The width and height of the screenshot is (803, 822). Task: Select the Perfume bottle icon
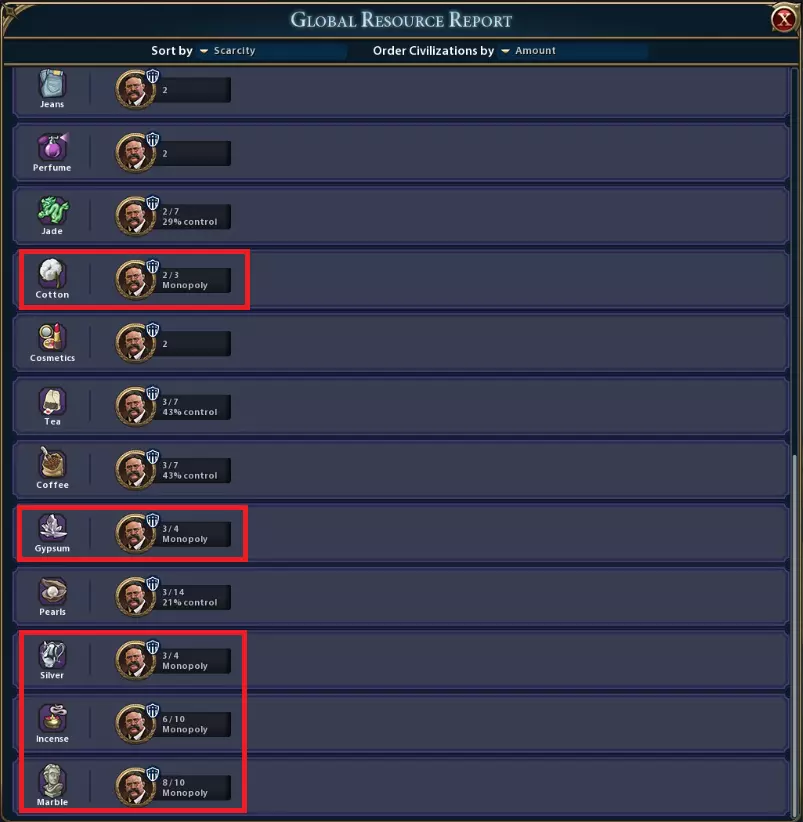(x=52, y=147)
